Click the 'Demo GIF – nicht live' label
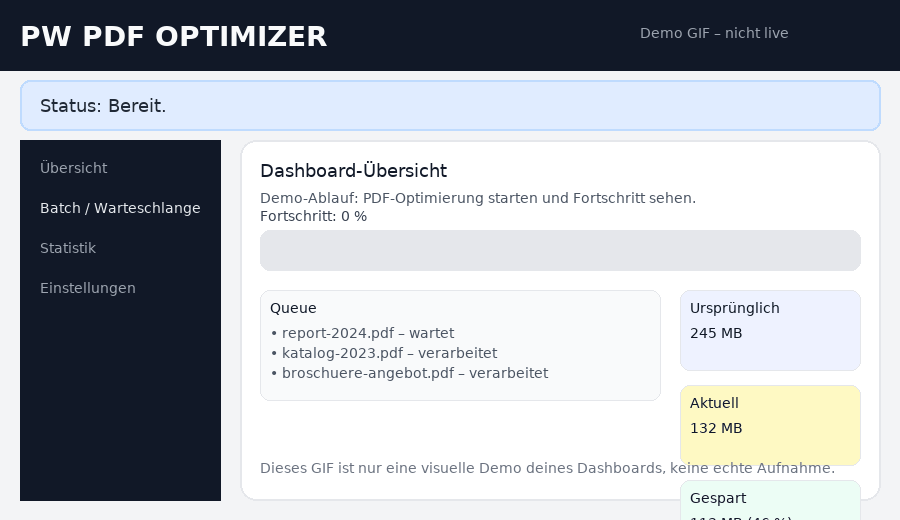The width and height of the screenshot is (900, 520). pos(714,33)
